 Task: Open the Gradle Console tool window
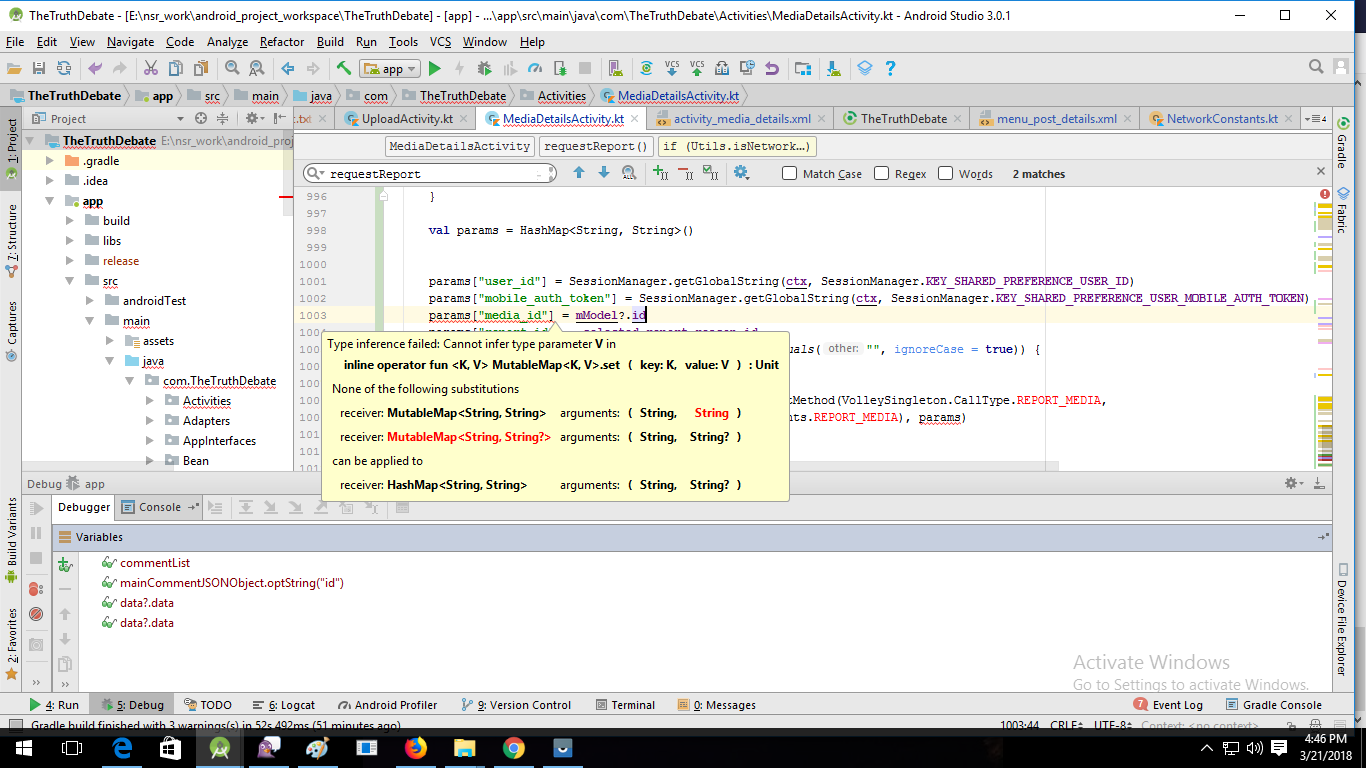[x=1274, y=705]
